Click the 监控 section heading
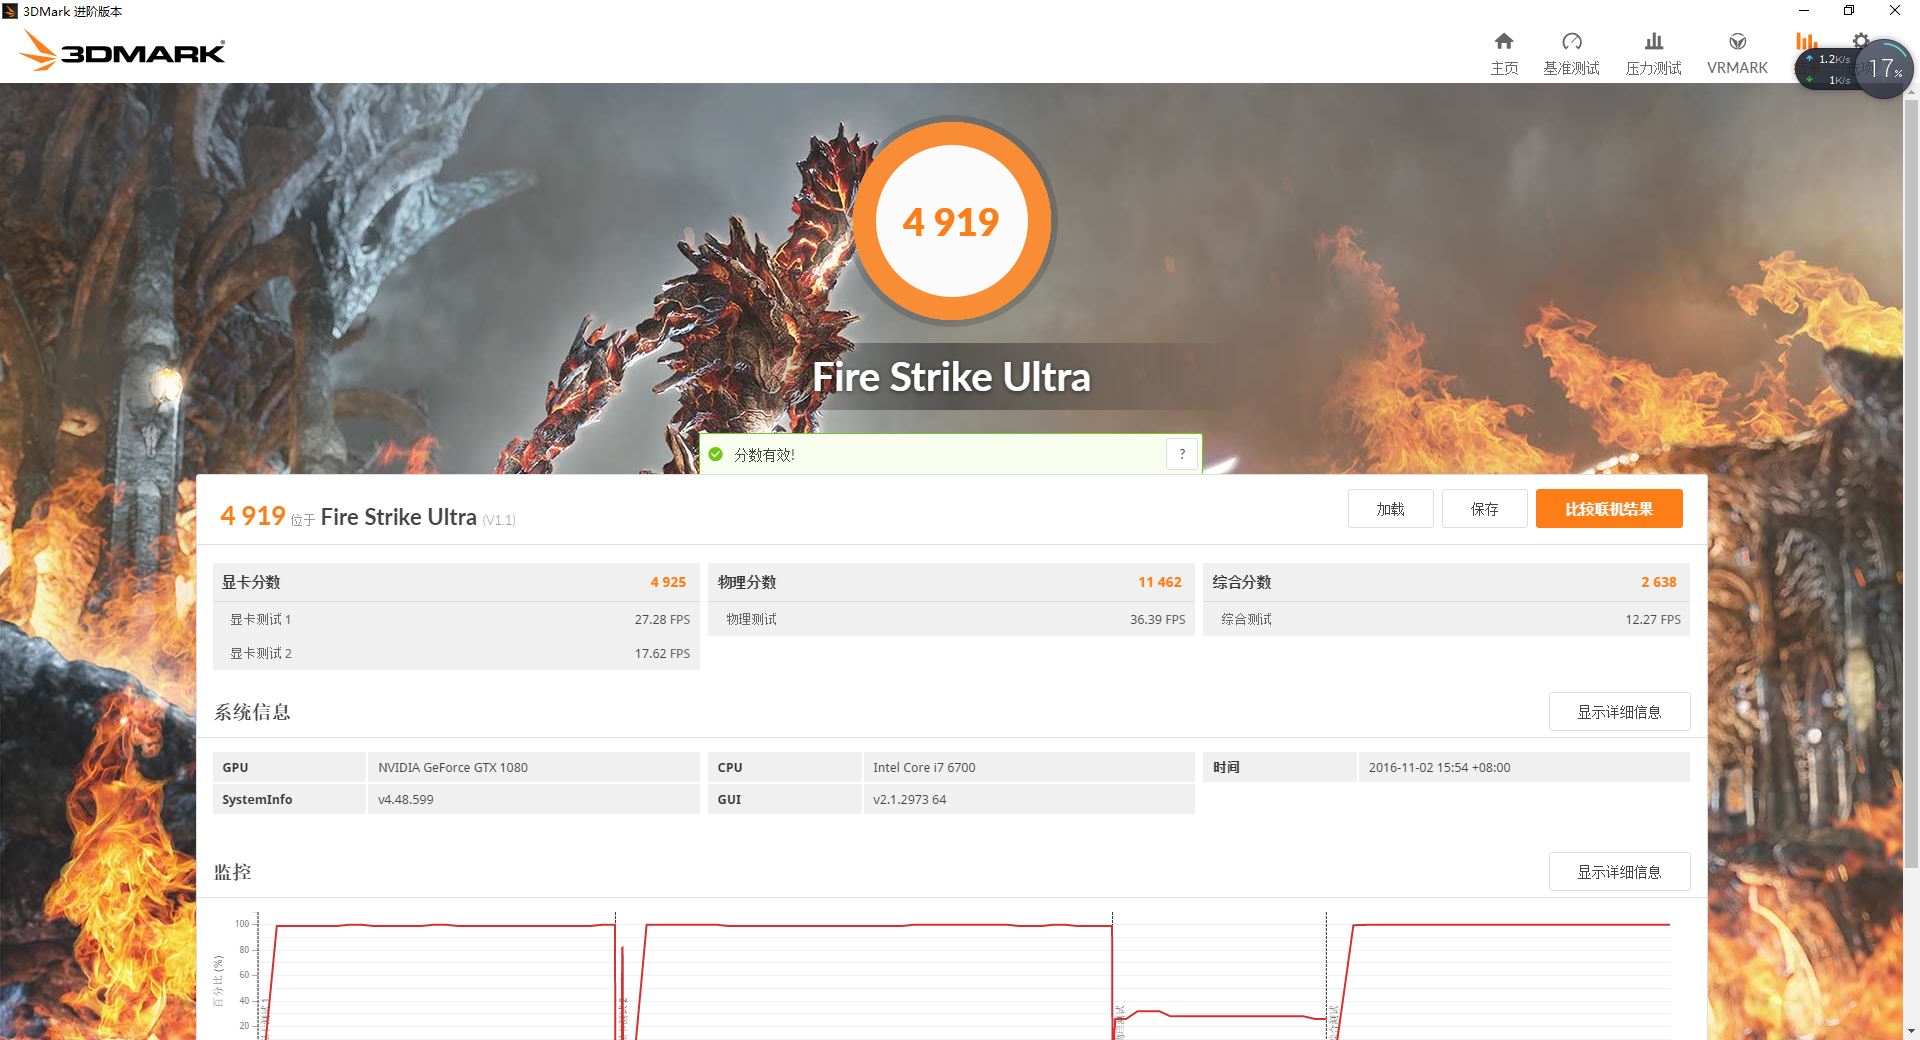Screen dimensions: 1920x1040 [232, 872]
